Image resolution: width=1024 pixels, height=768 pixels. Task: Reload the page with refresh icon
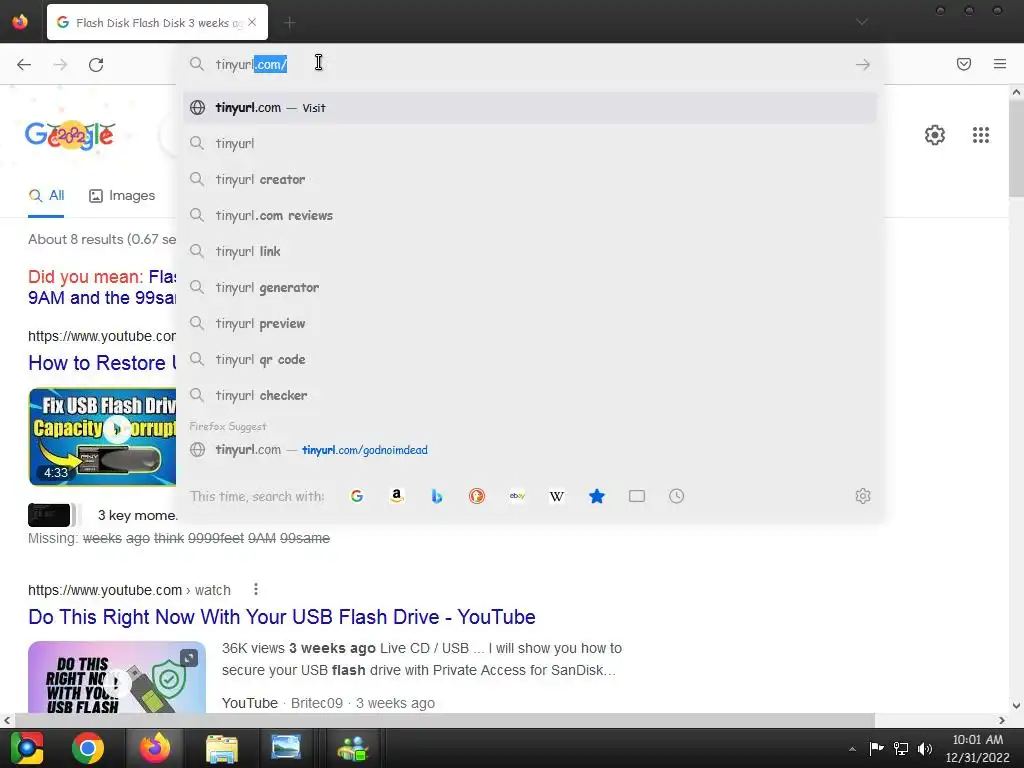click(96, 64)
